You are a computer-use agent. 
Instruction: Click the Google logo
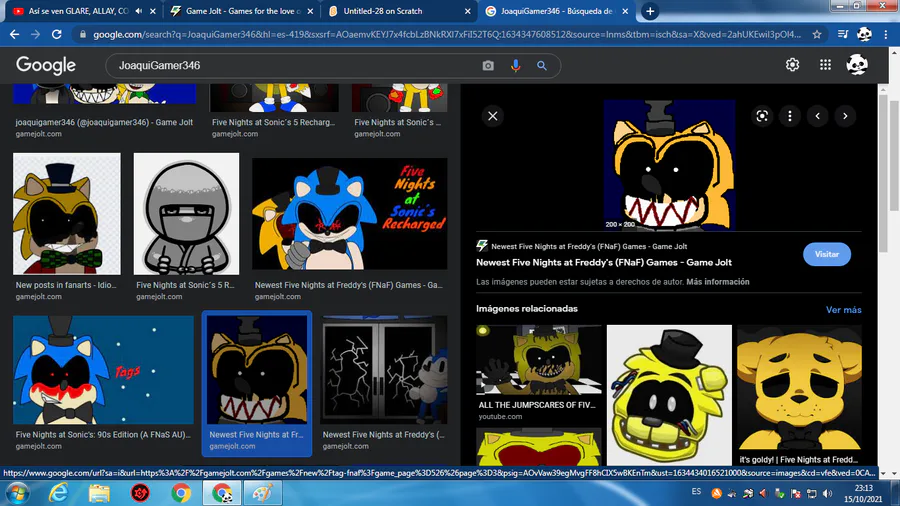click(x=46, y=65)
